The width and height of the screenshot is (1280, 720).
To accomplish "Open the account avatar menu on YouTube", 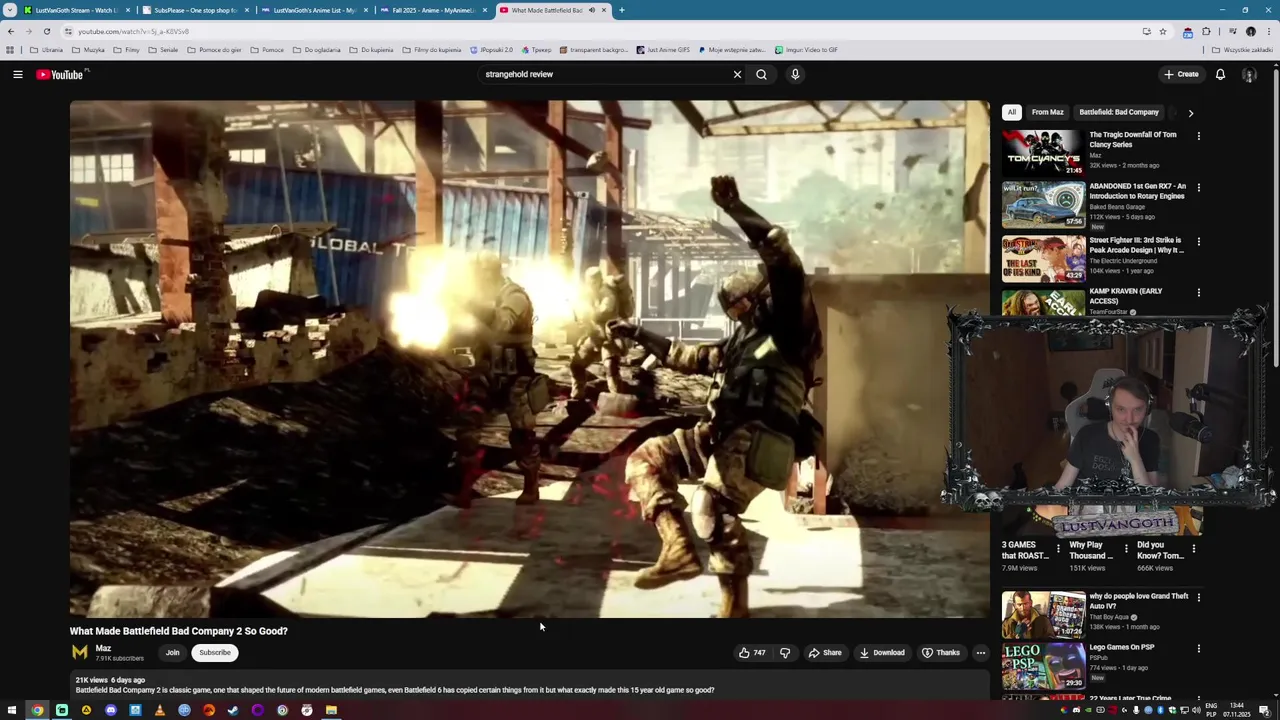I will point(1249,74).
